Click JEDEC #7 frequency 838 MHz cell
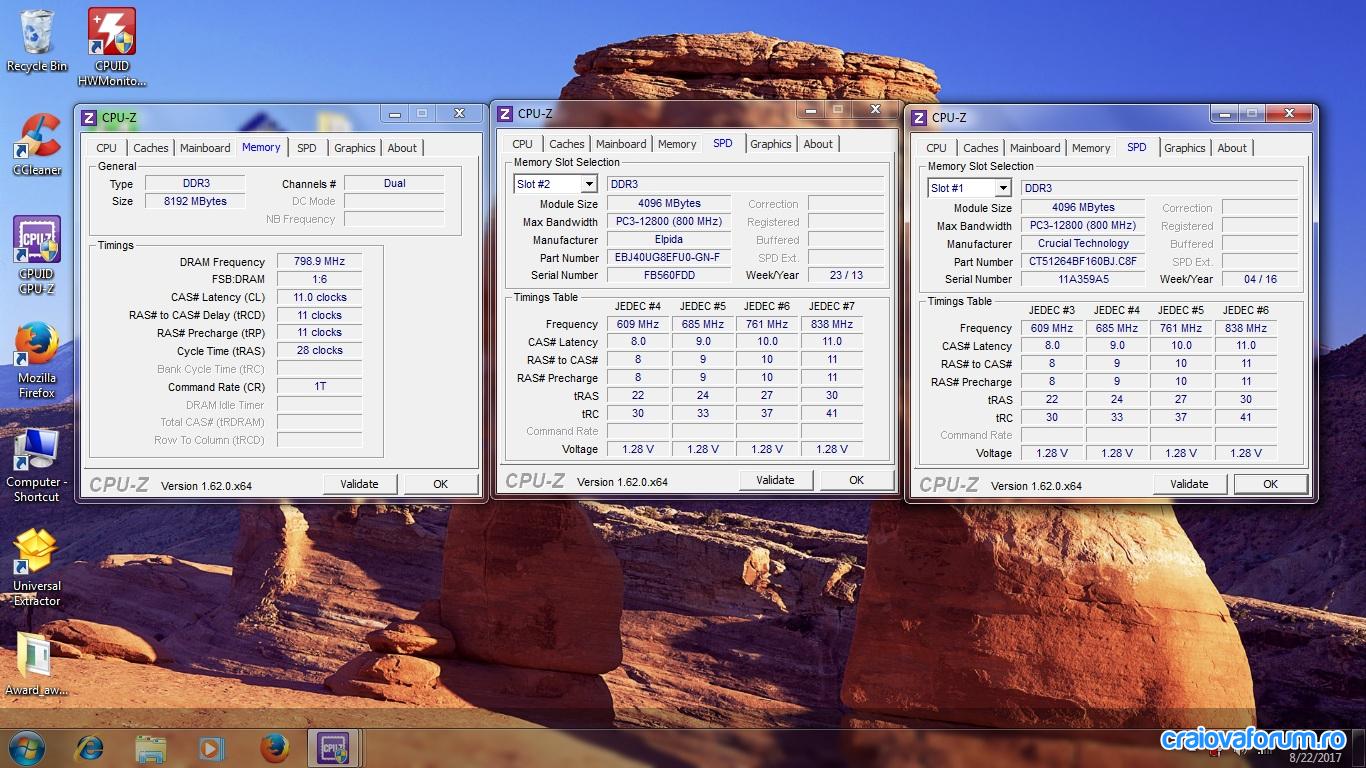Screen dimensions: 1366x768 click(x=832, y=325)
